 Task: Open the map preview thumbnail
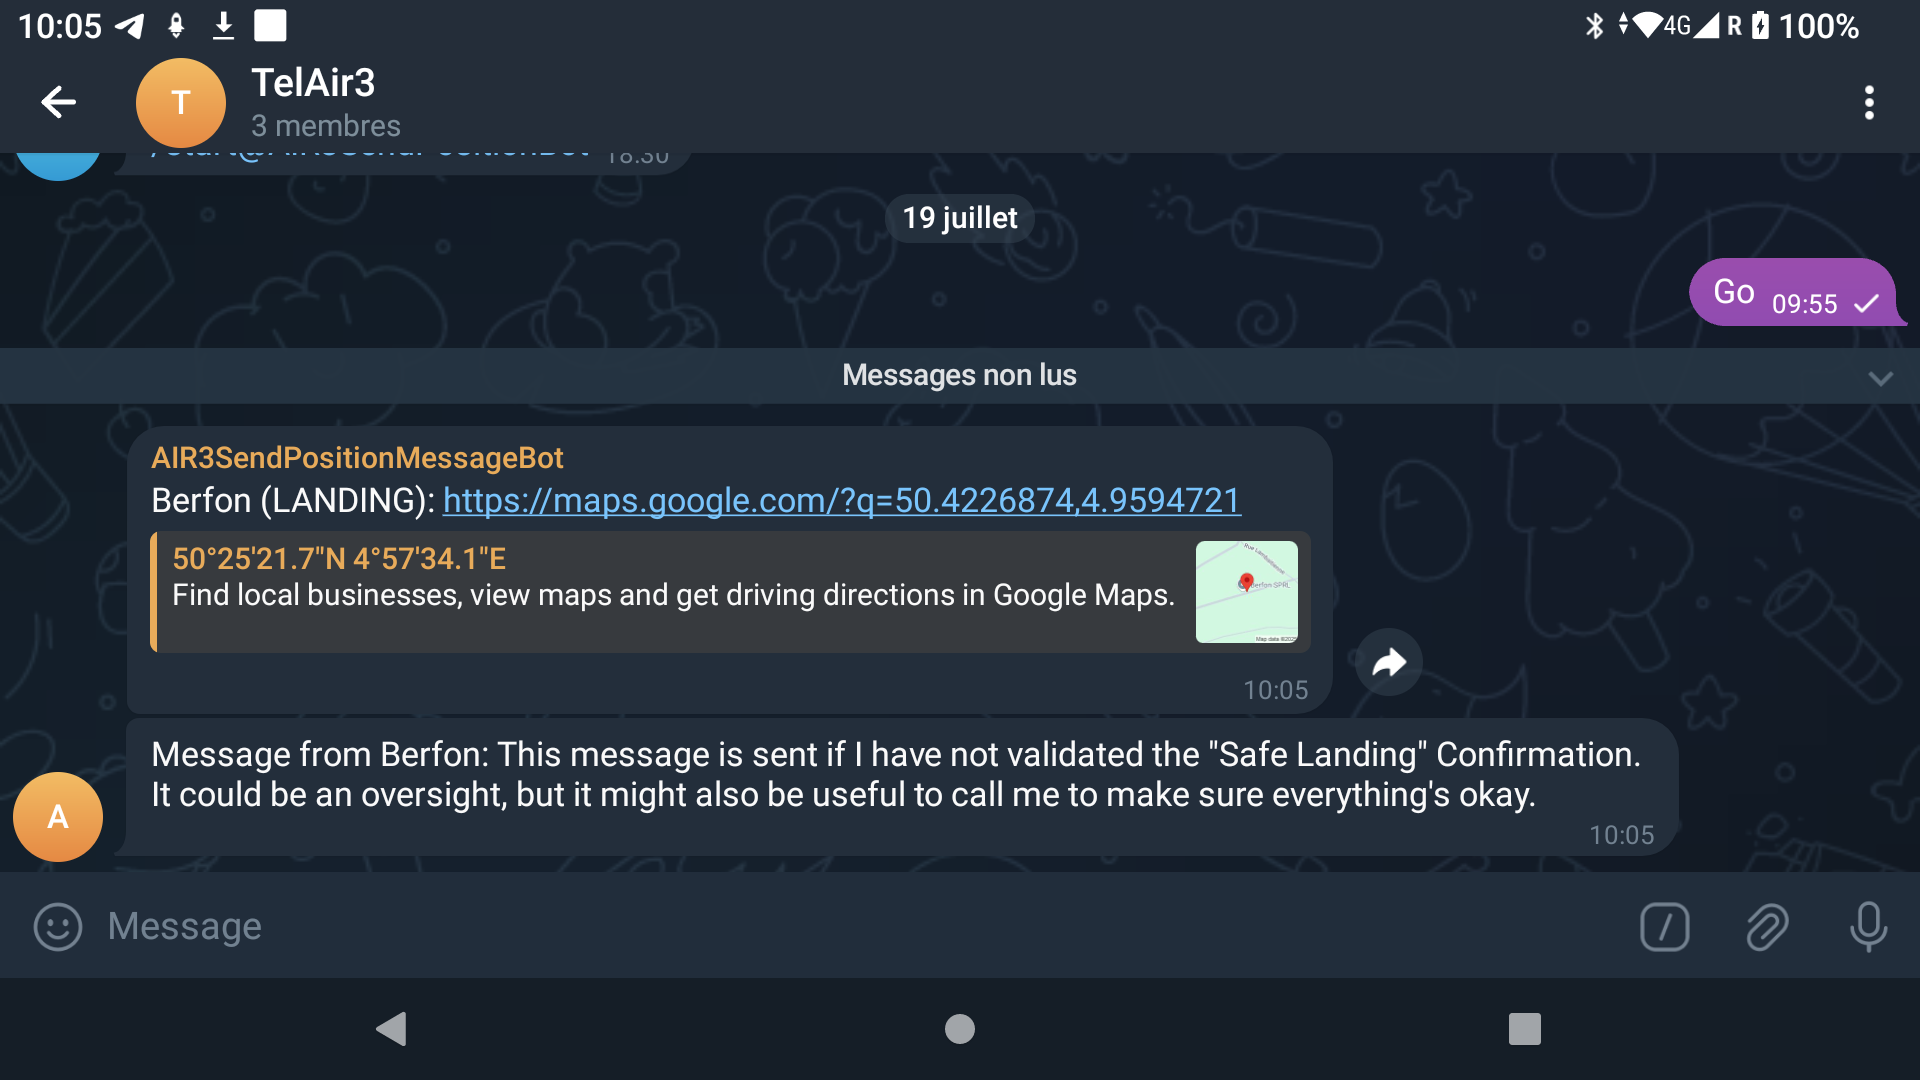click(1247, 592)
